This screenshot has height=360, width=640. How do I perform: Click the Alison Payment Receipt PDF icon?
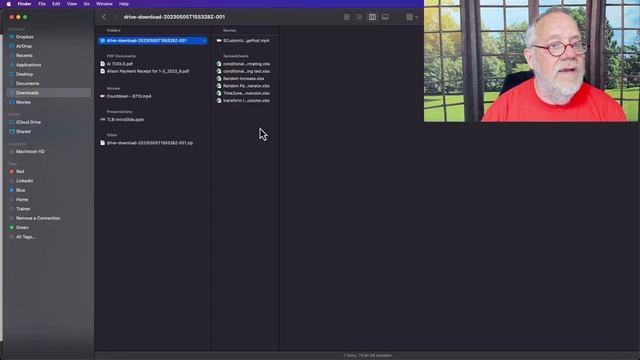[102, 71]
